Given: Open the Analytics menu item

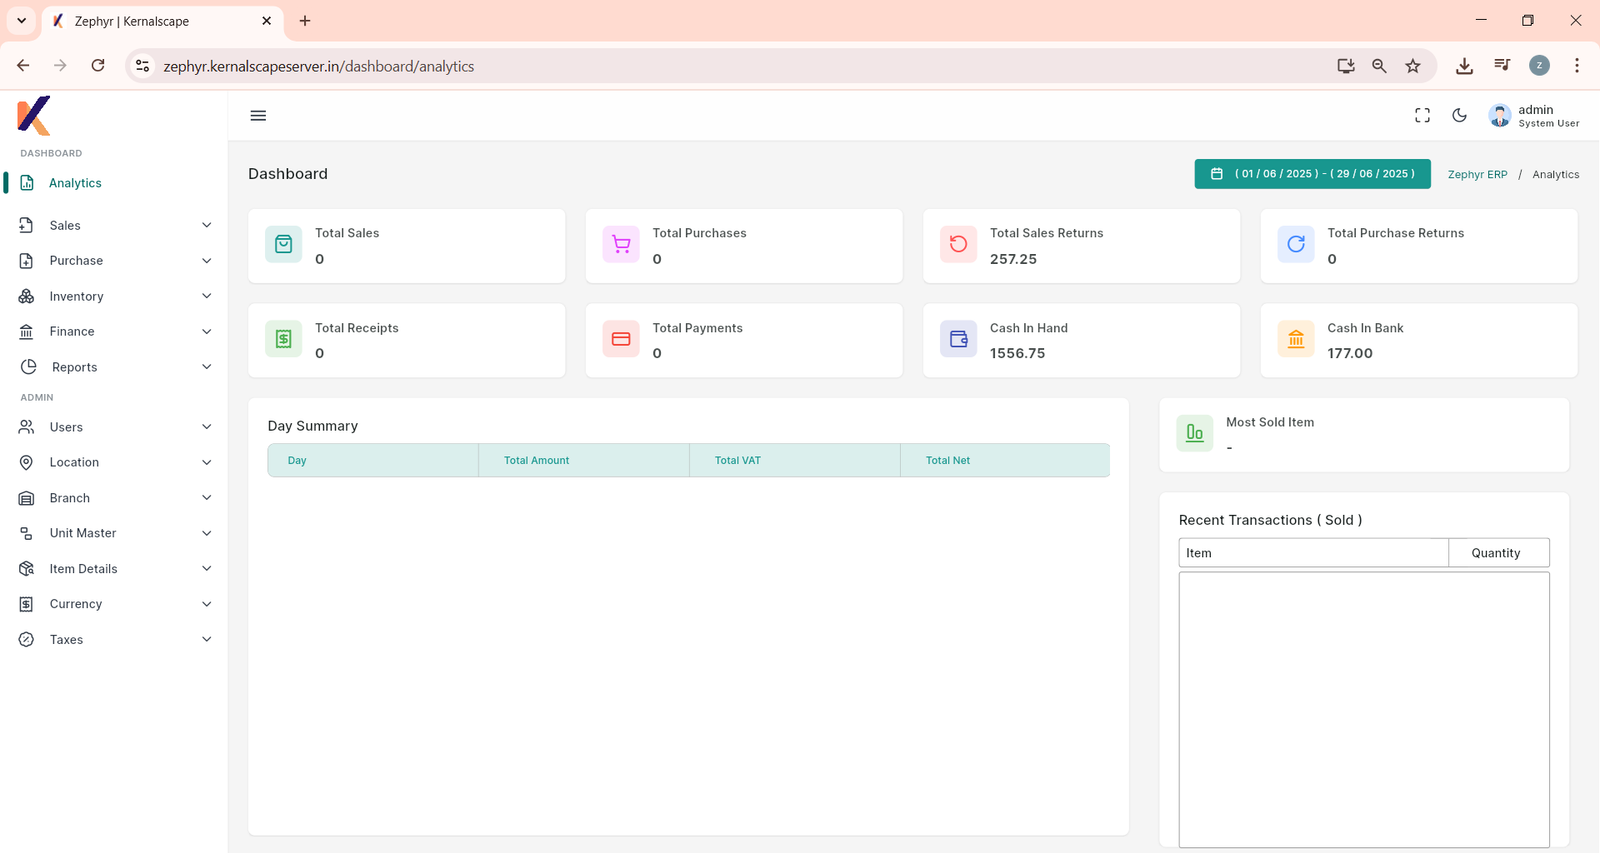Looking at the screenshot, I should (75, 183).
